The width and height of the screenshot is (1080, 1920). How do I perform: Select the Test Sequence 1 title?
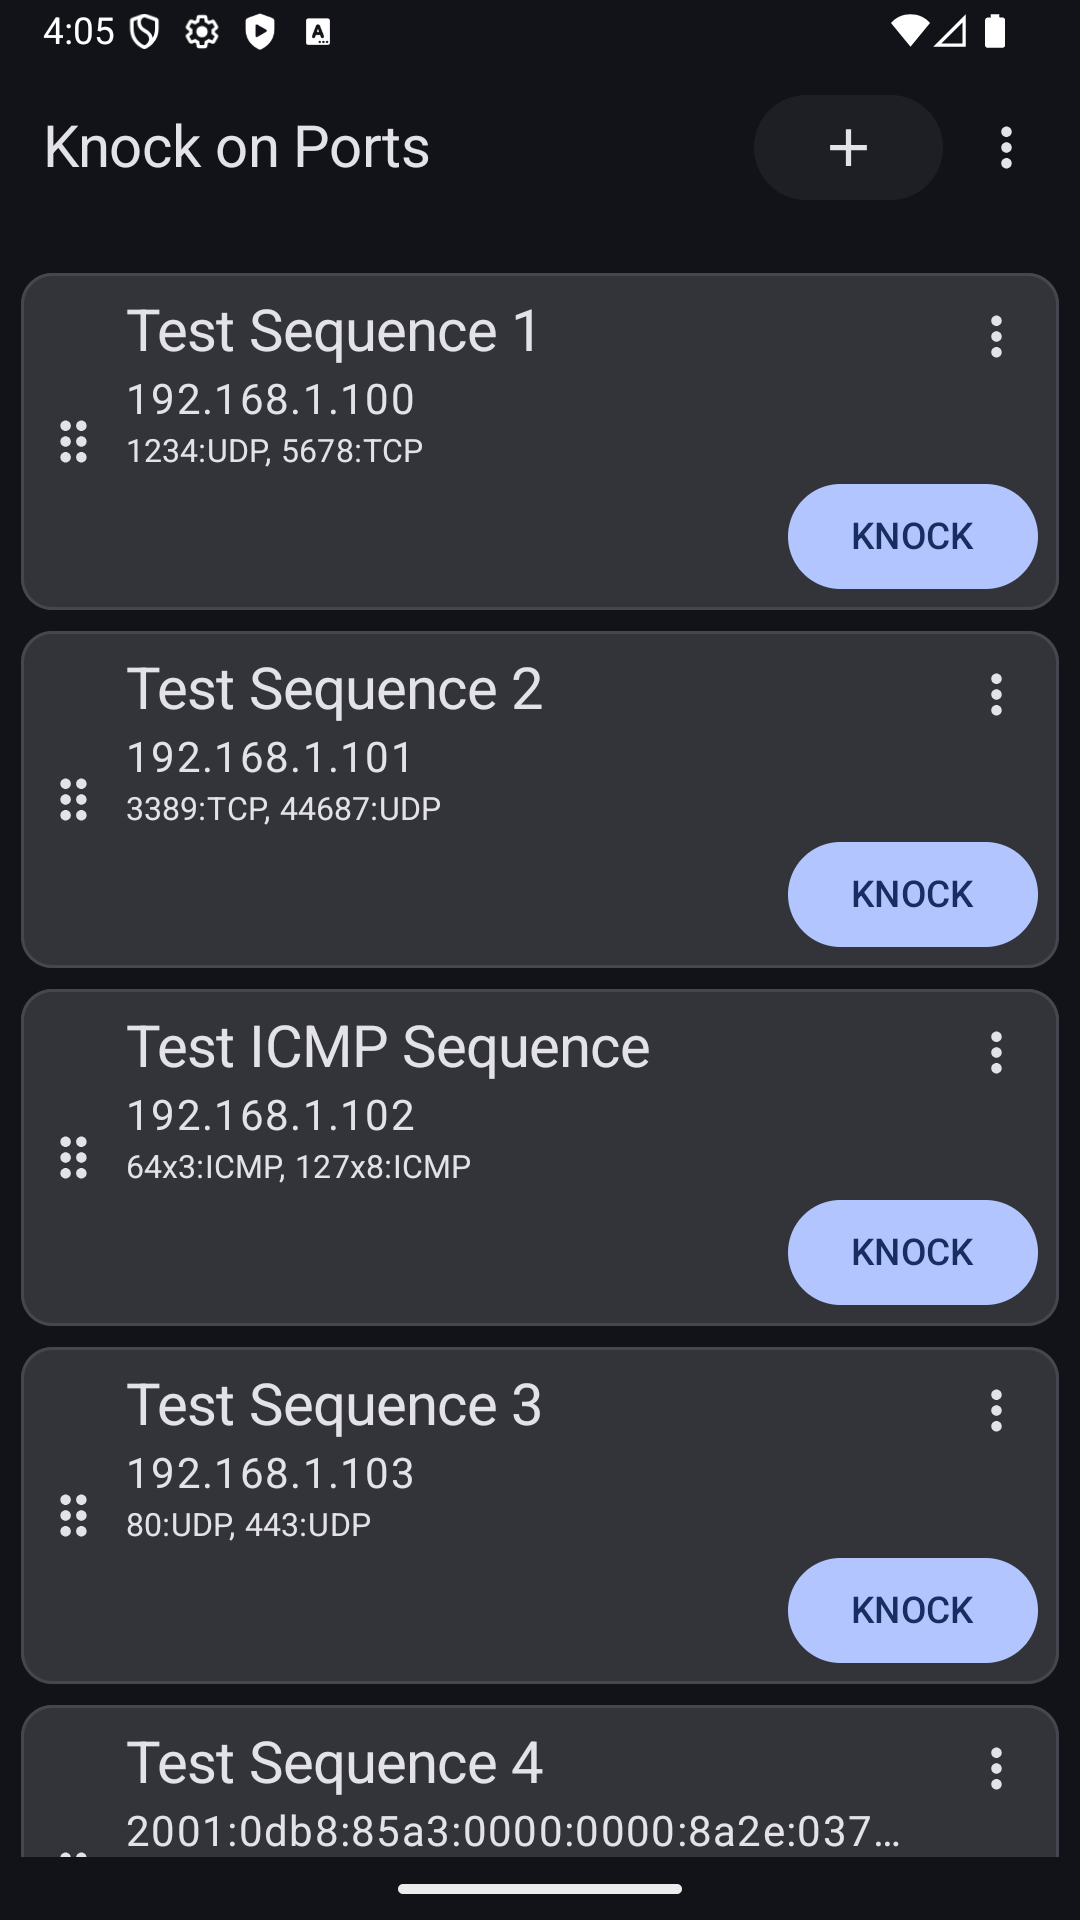333,331
